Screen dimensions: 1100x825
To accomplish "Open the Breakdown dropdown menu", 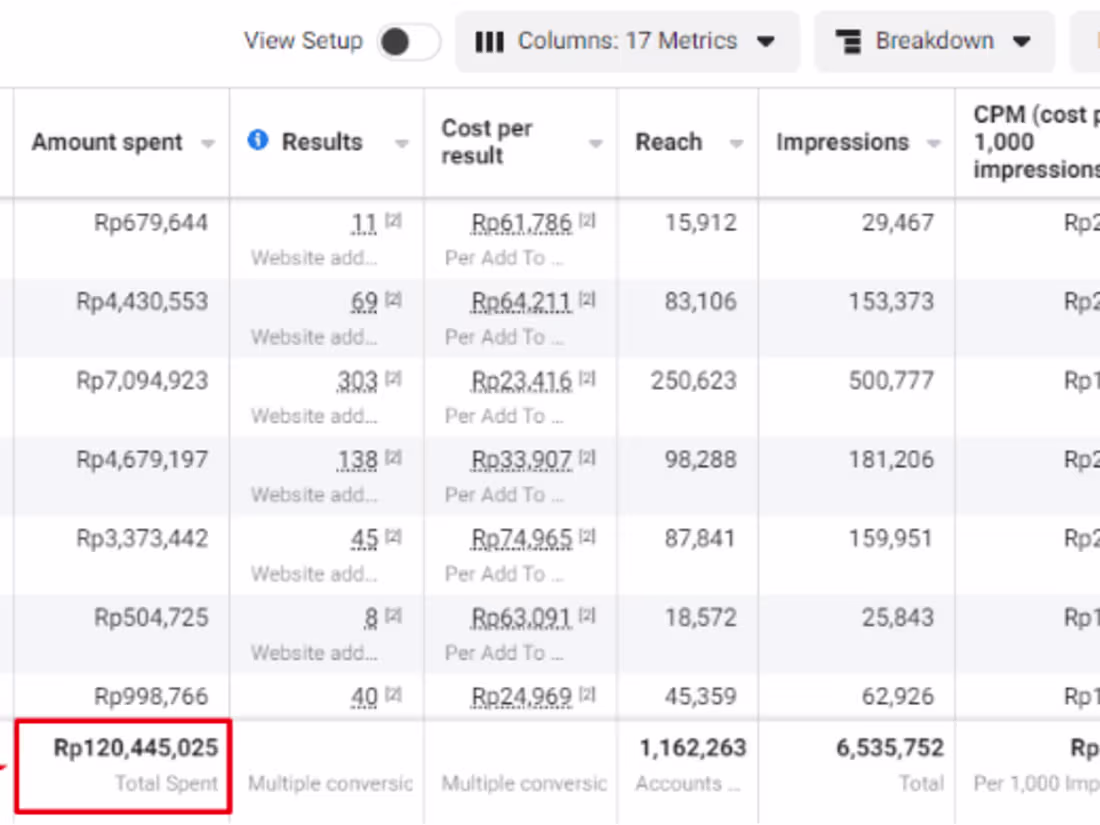I will point(934,42).
